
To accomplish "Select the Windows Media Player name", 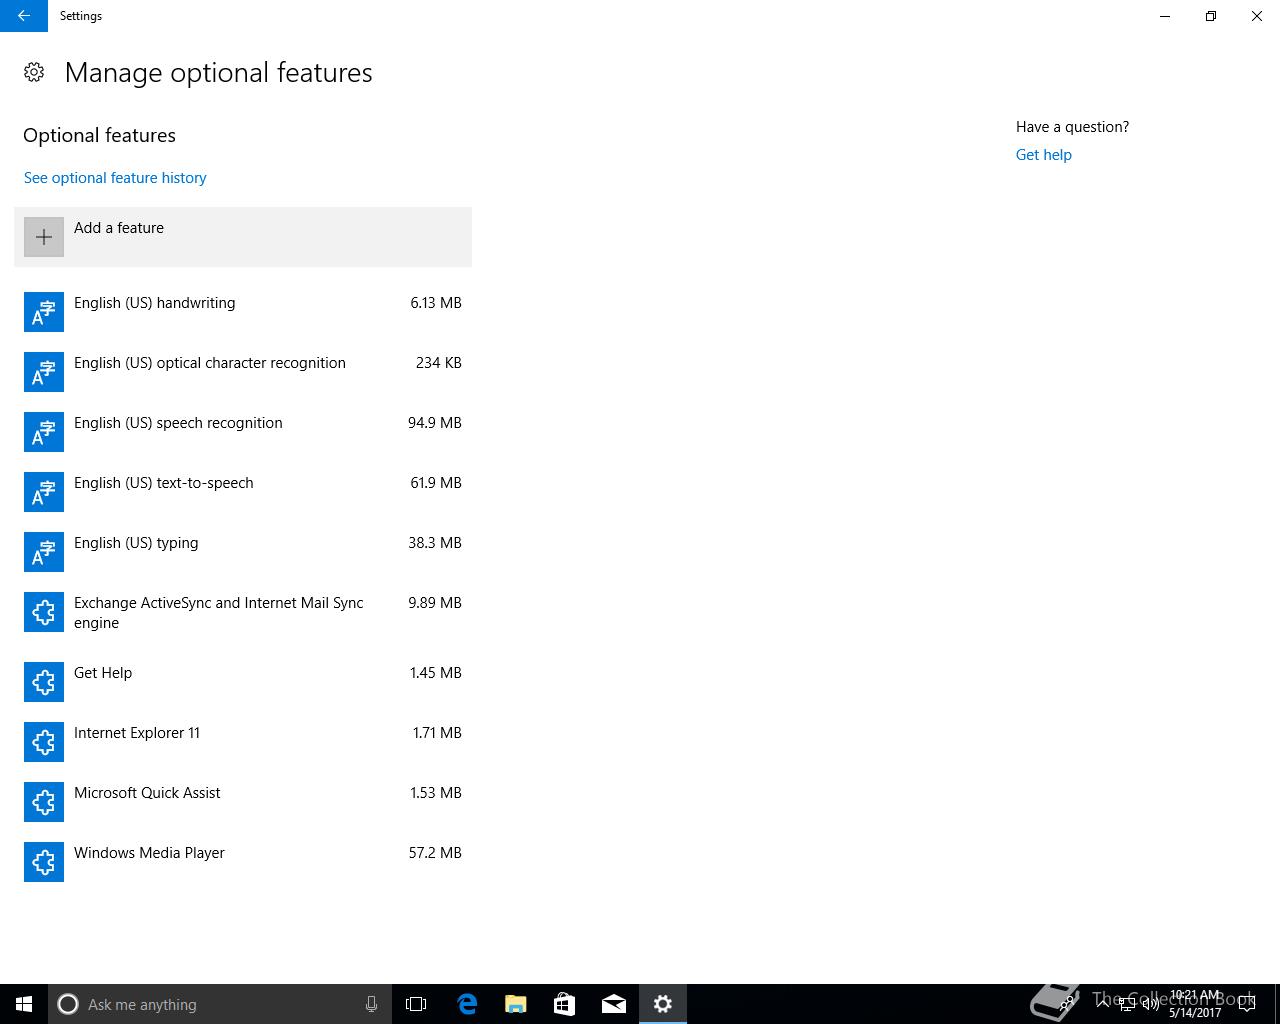I will pyautogui.click(x=149, y=853).
